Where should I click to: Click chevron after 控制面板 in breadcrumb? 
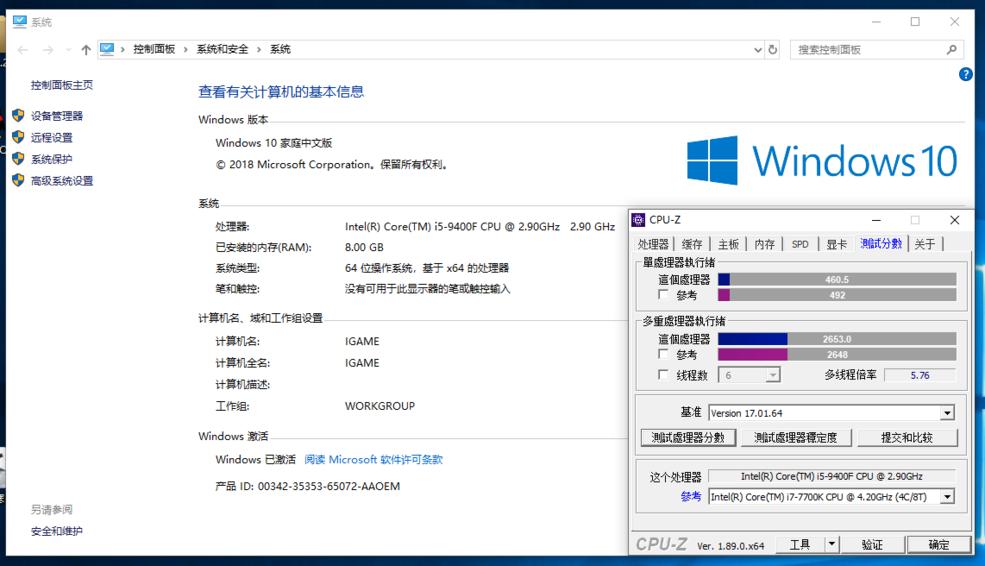pyautogui.click(x=185, y=50)
